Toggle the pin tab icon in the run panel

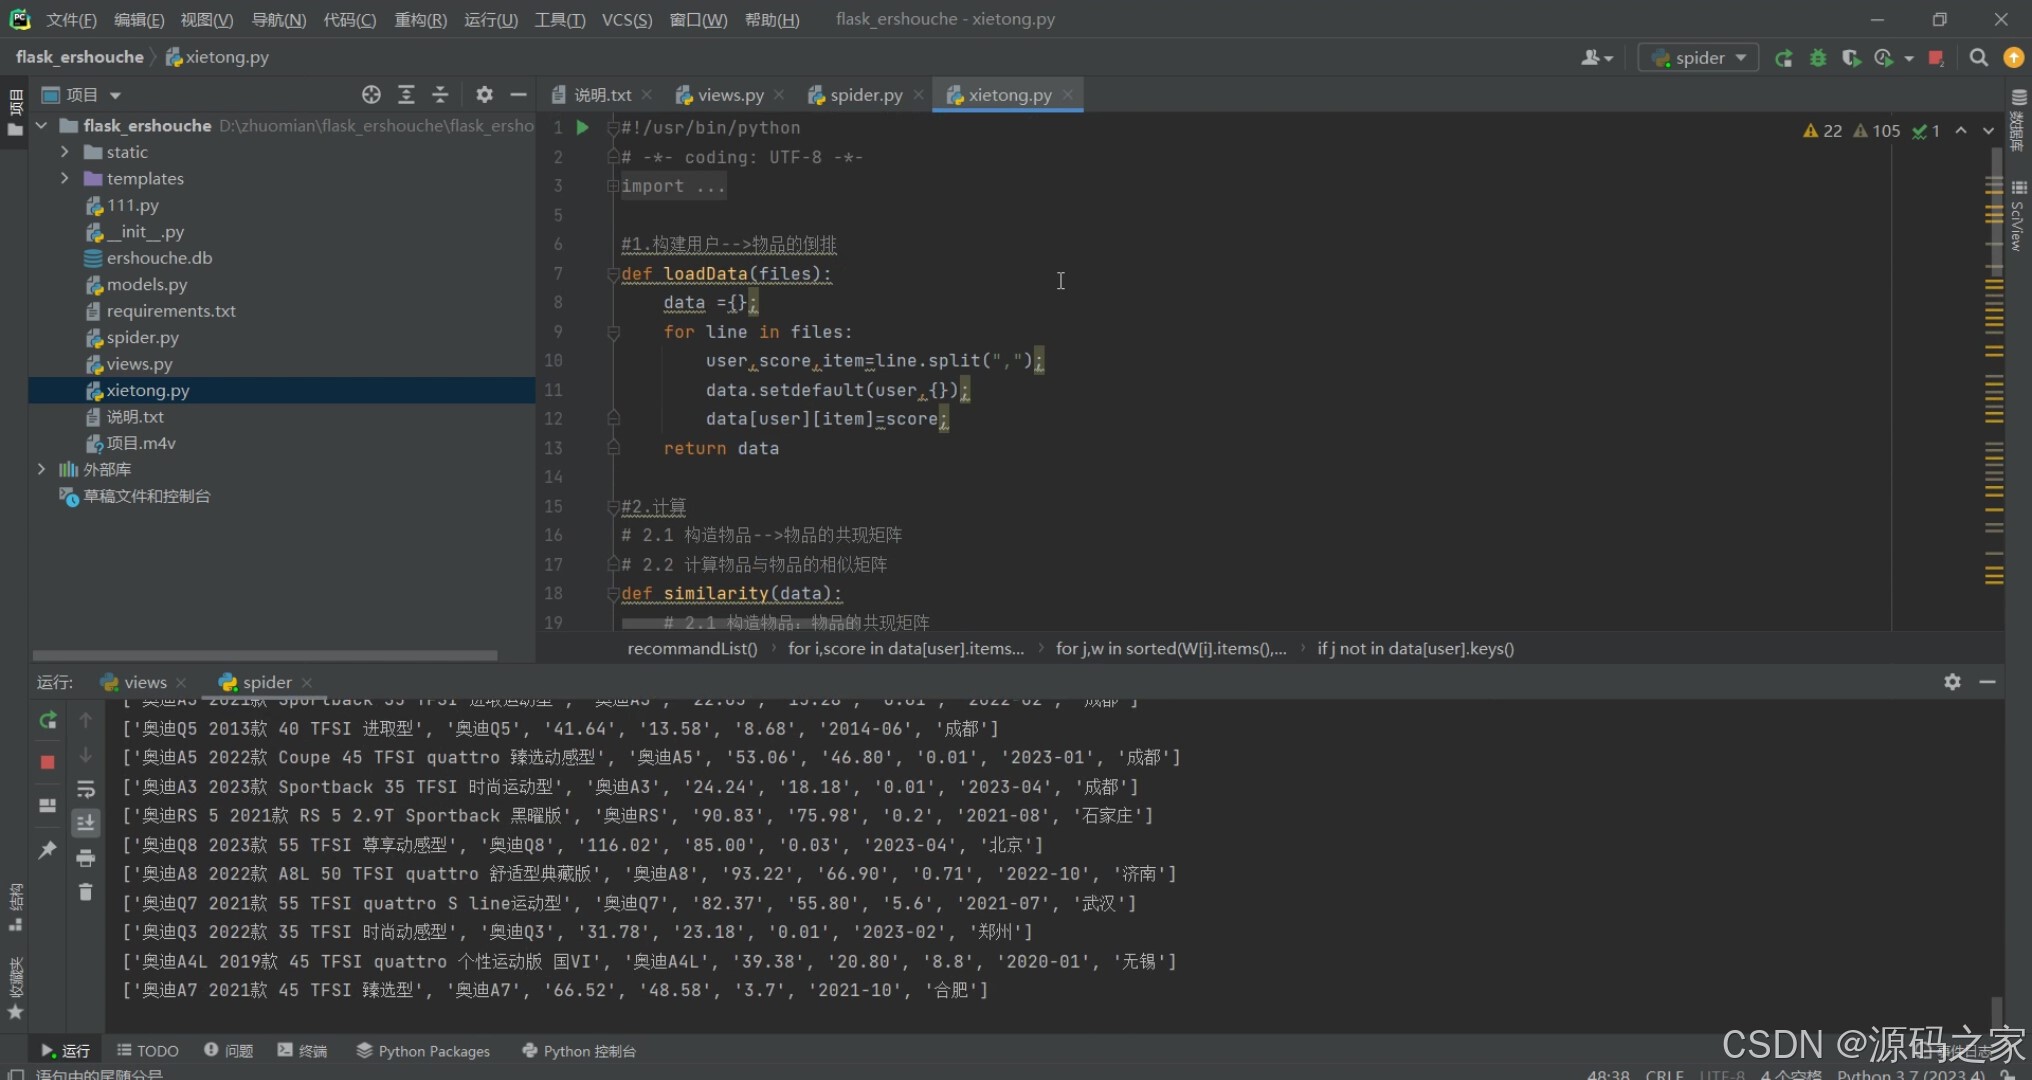pos(47,850)
